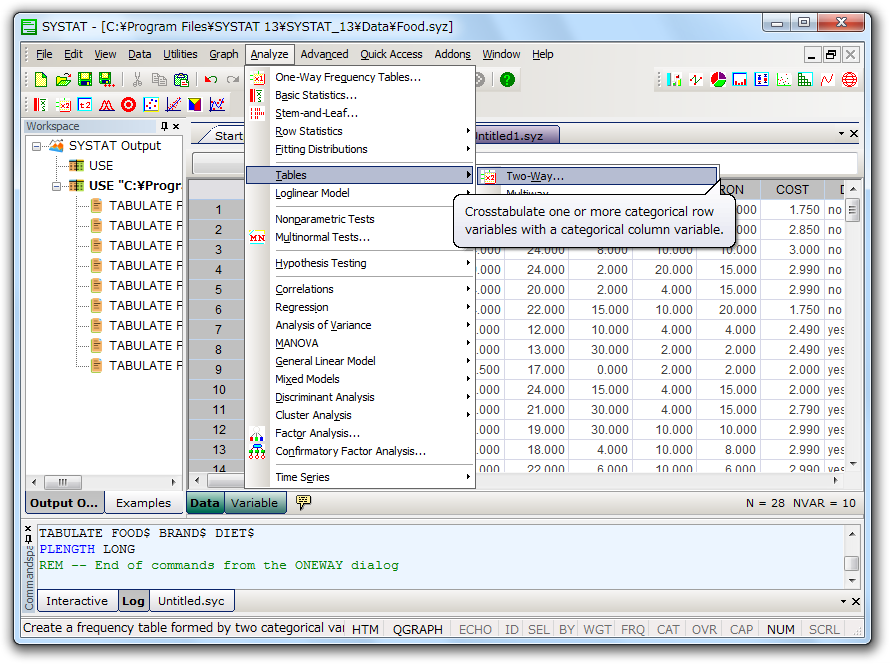Click the green scatterplot matrix graph icon
890x664 pixels.
805,79
